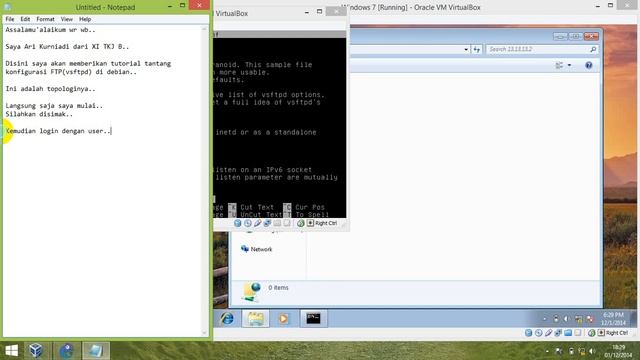Click Notepad scrollbar down arrow
The image size is (640, 360).
pos(204,333)
